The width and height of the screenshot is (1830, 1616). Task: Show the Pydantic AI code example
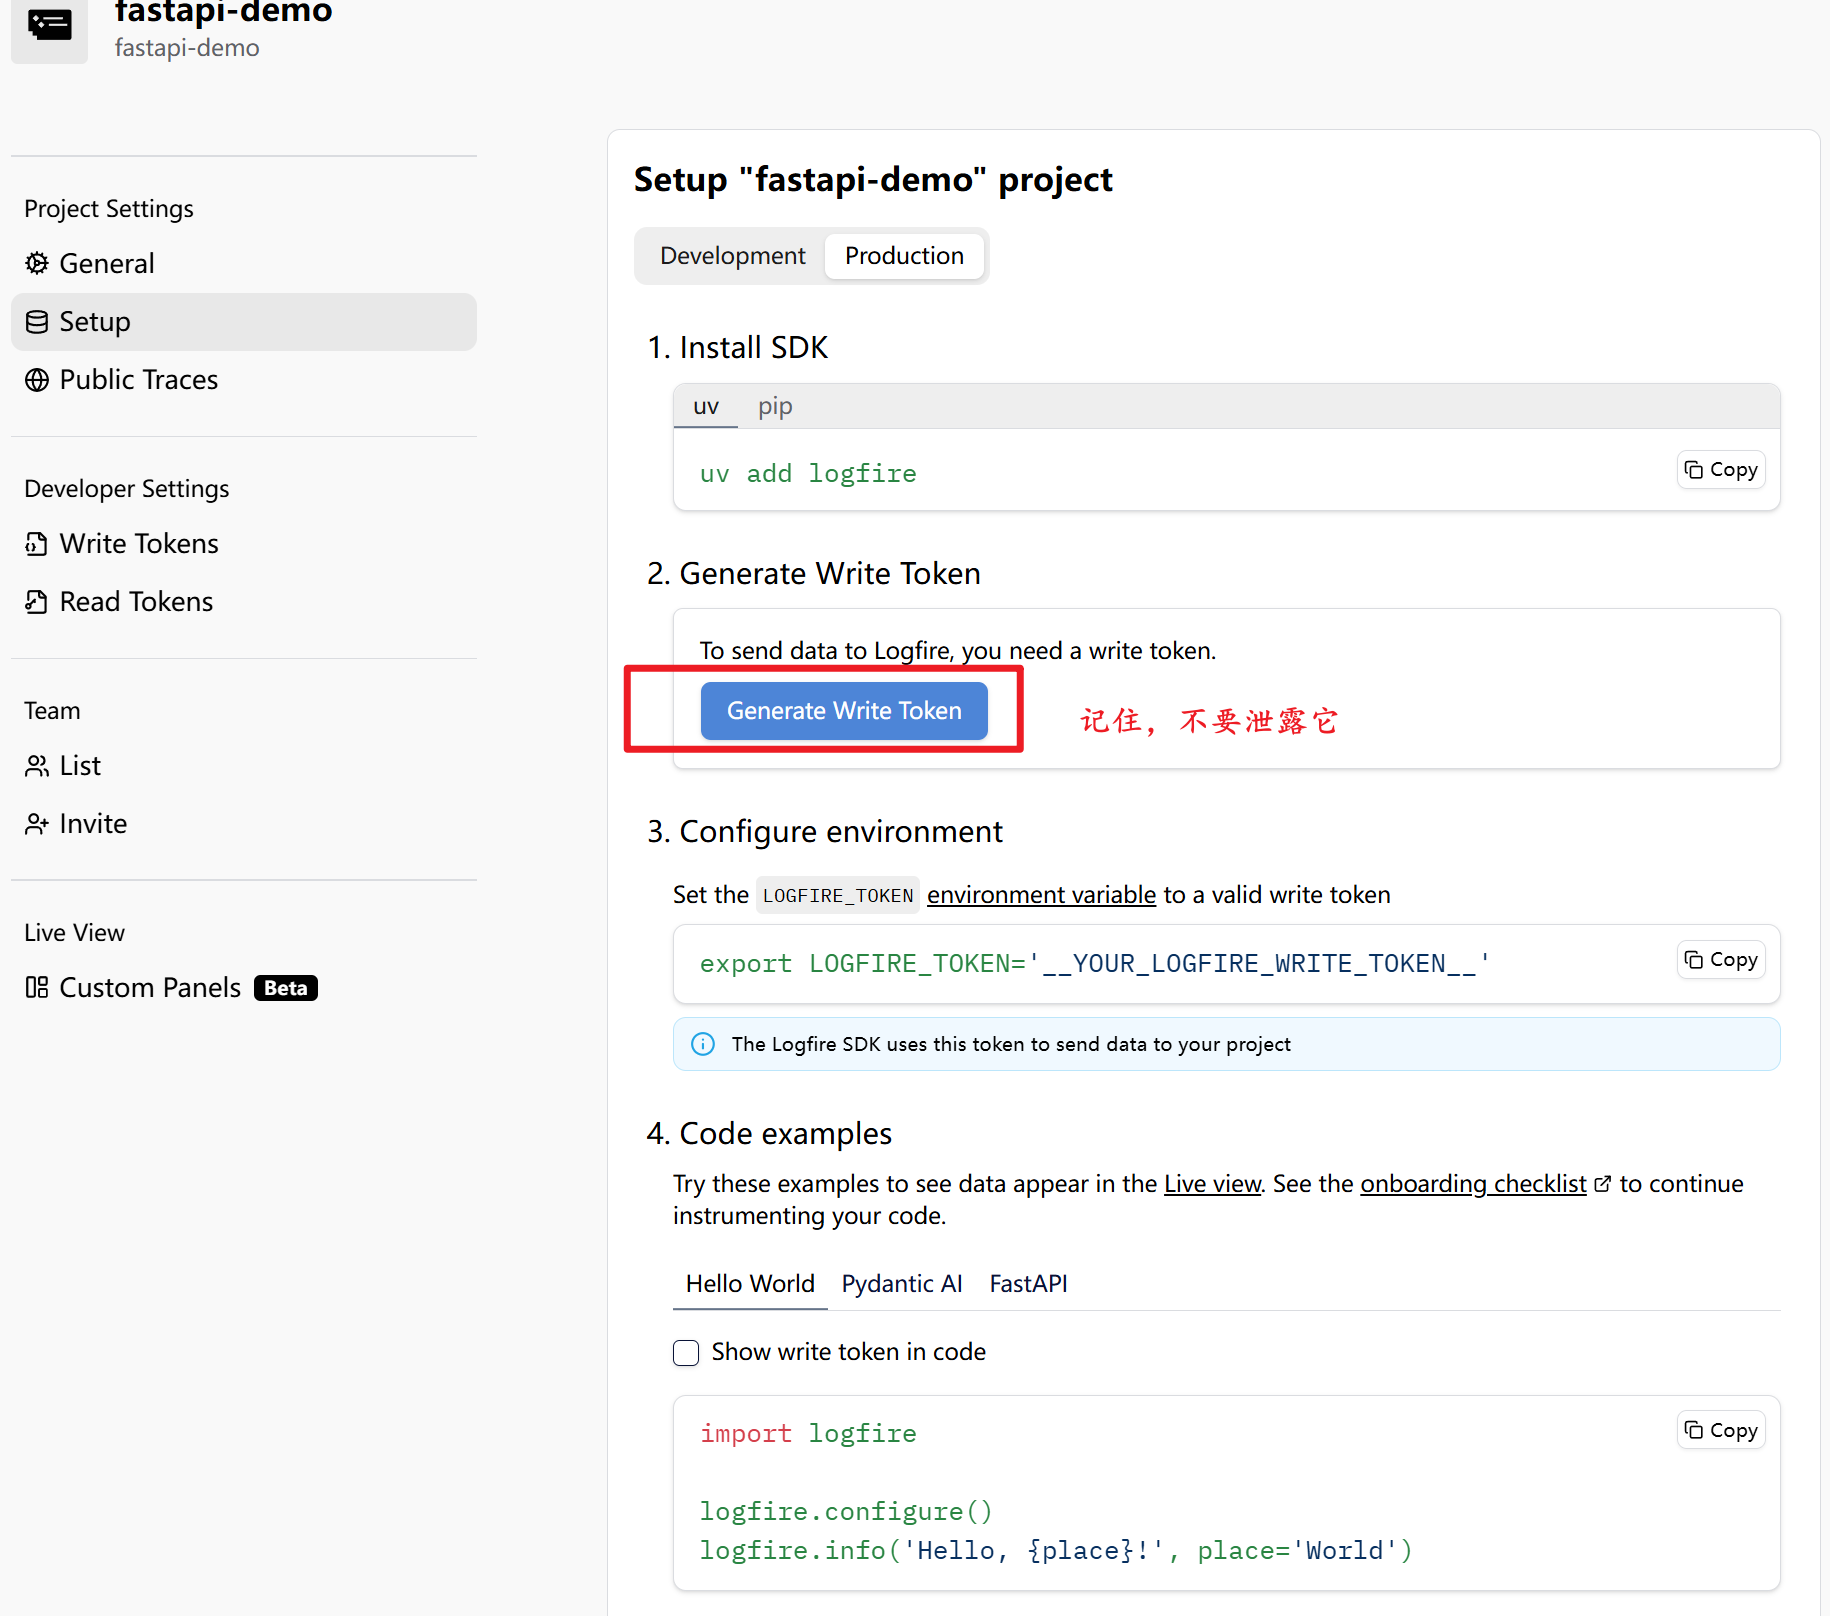(901, 1284)
